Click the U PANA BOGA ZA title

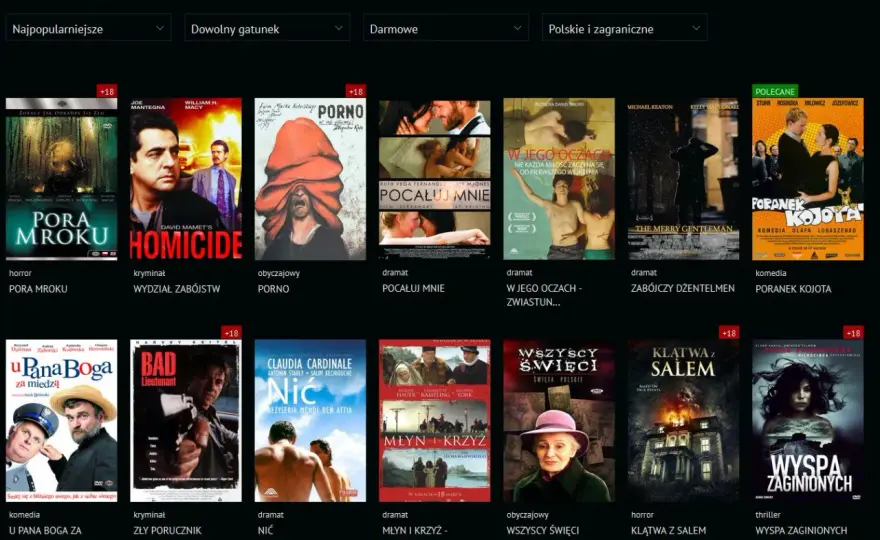[x=45, y=530]
